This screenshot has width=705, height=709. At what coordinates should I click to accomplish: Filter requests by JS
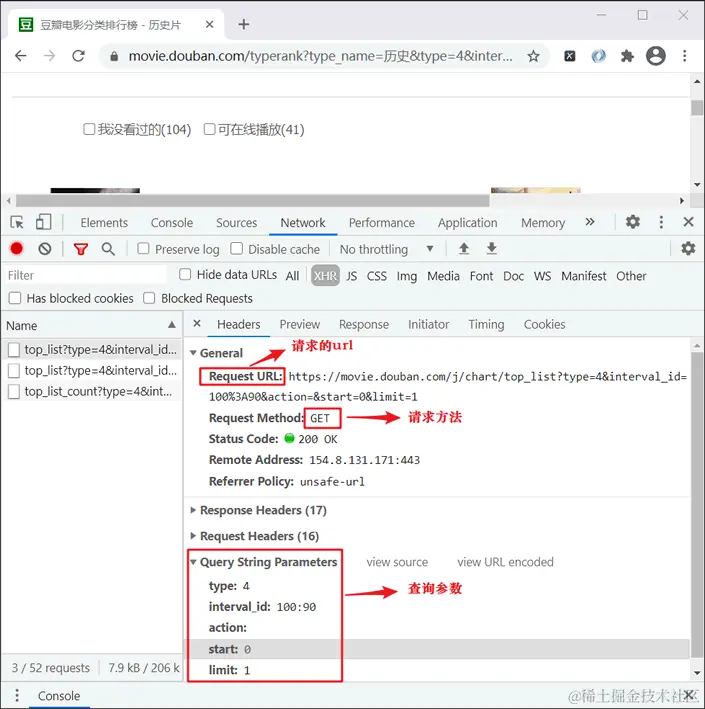point(351,276)
